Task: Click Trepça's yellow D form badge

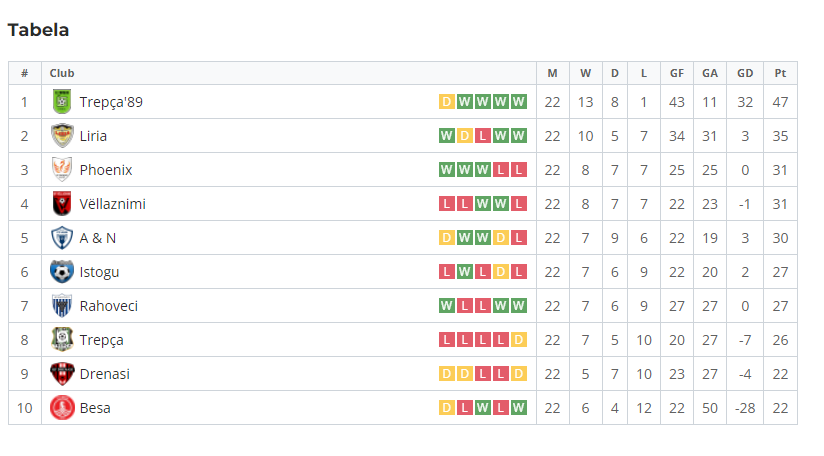Action: coord(519,340)
